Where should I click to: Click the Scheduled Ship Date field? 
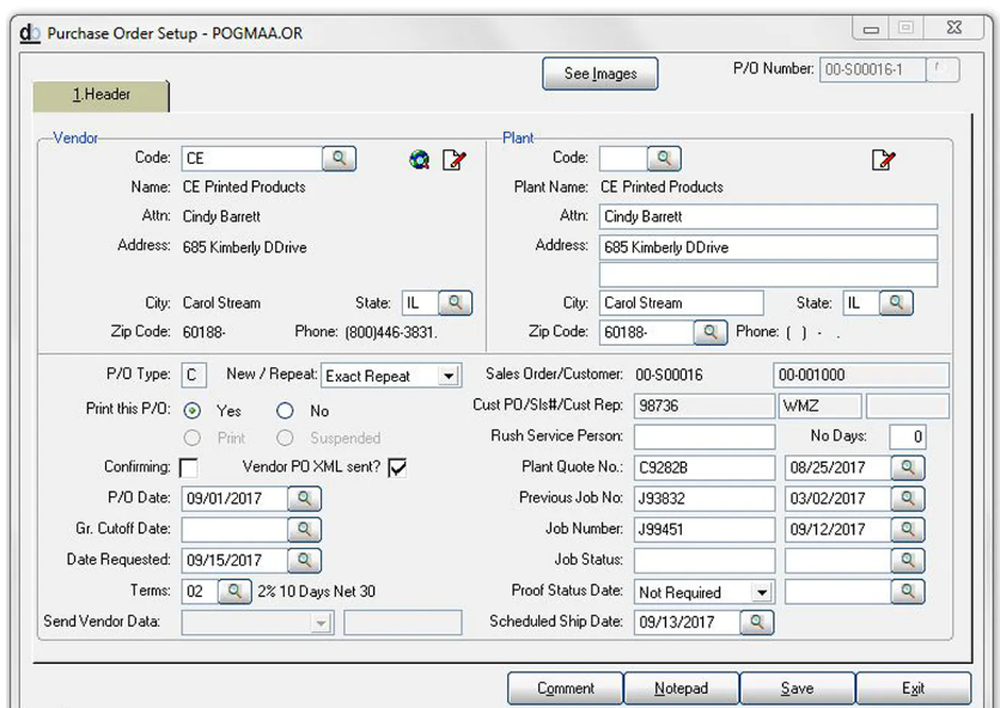click(x=688, y=622)
